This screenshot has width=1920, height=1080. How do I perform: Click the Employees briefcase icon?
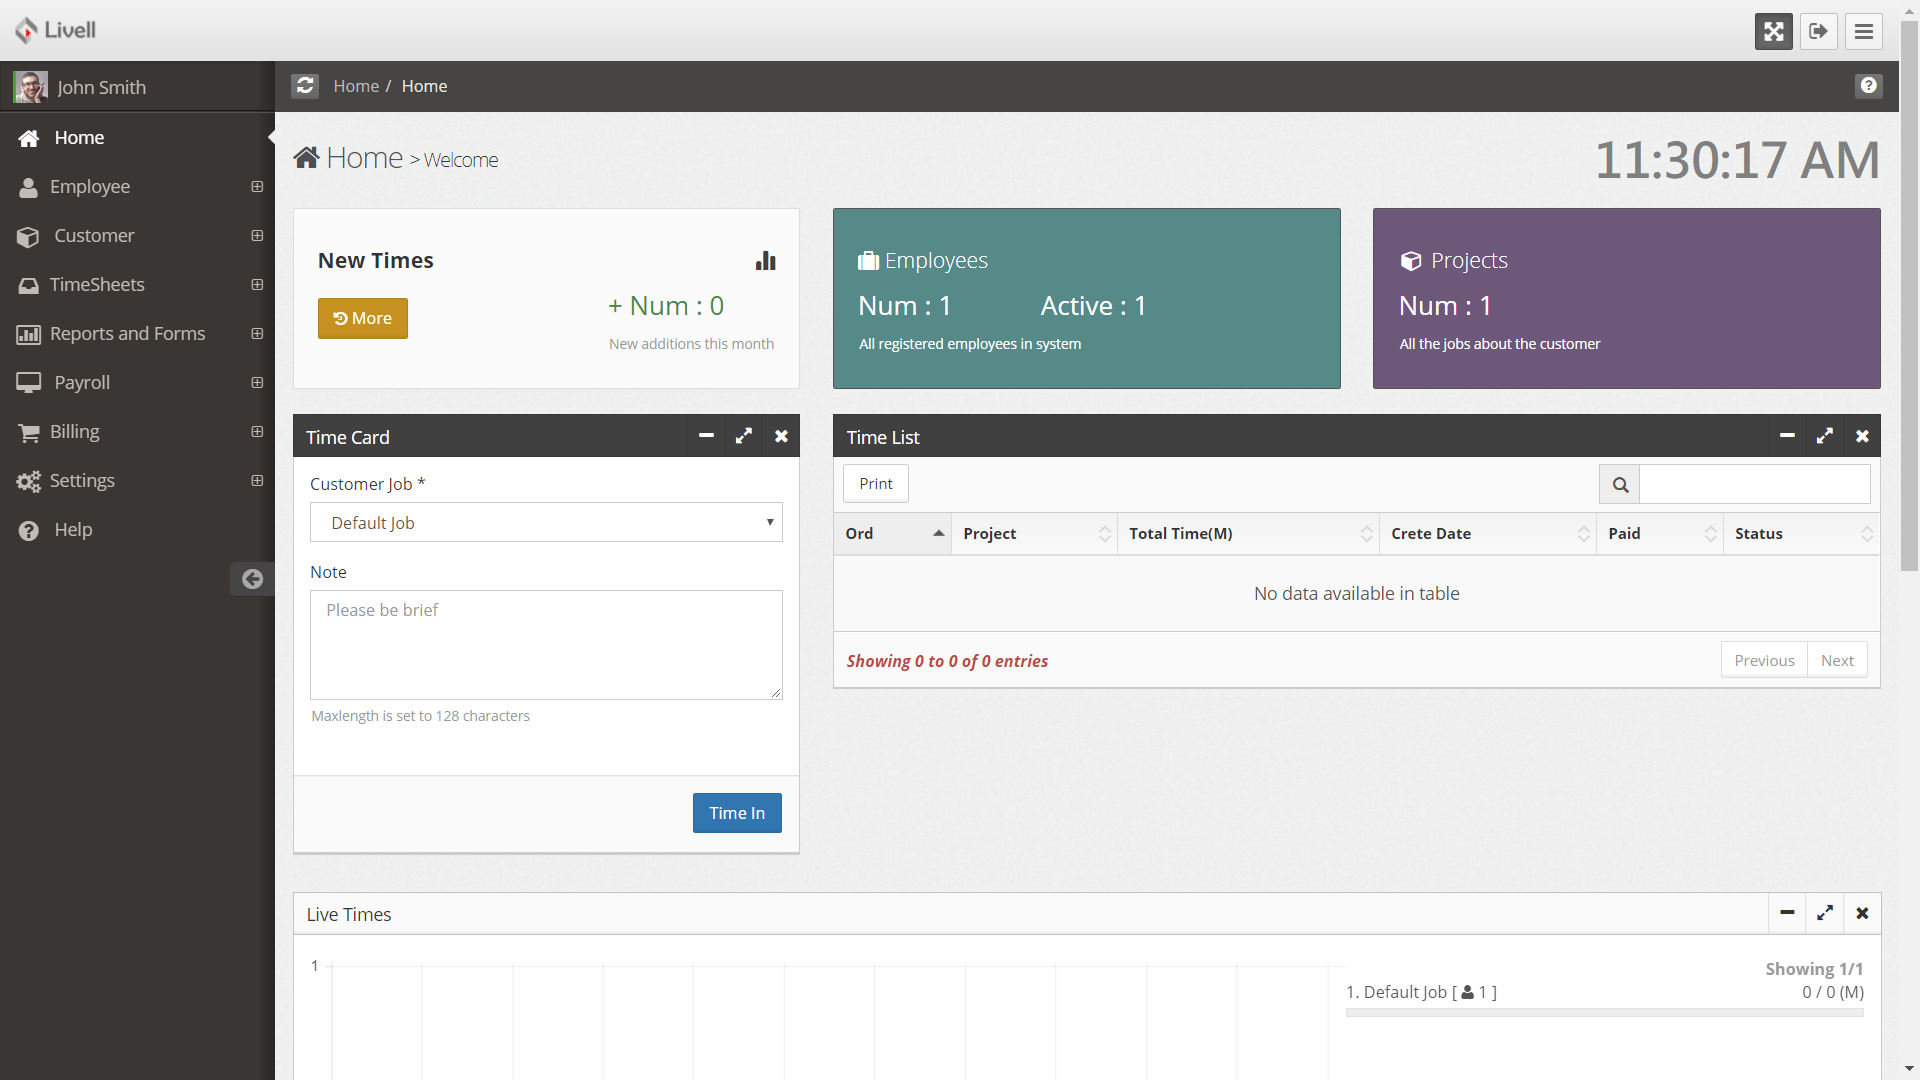(x=868, y=261)
